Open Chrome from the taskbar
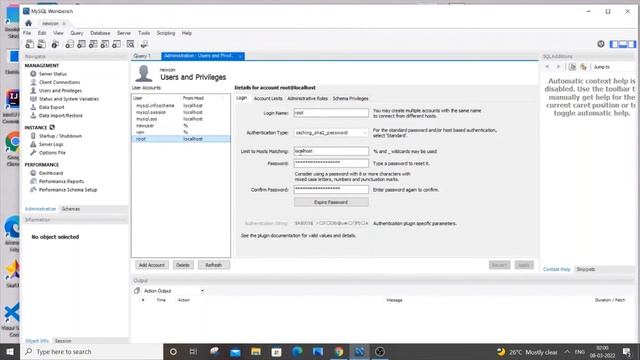Viewport: 640px width, 360px height. pos(339,351)
